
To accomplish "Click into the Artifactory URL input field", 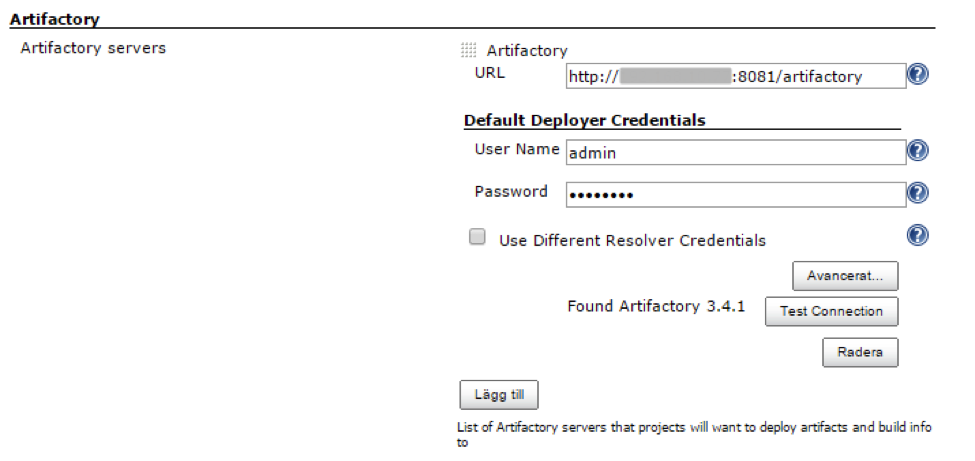I will (735, 76).
